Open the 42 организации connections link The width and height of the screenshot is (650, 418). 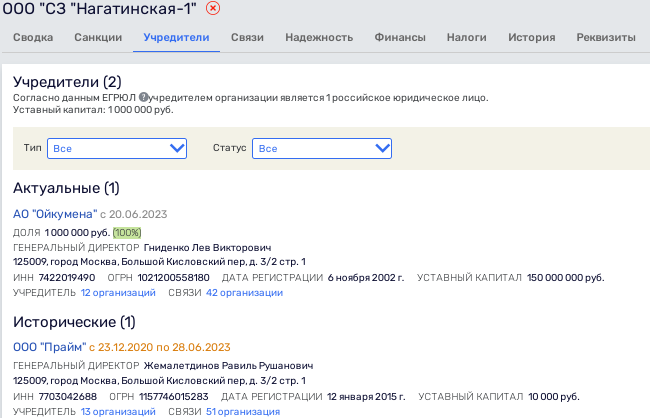(245, 293)
